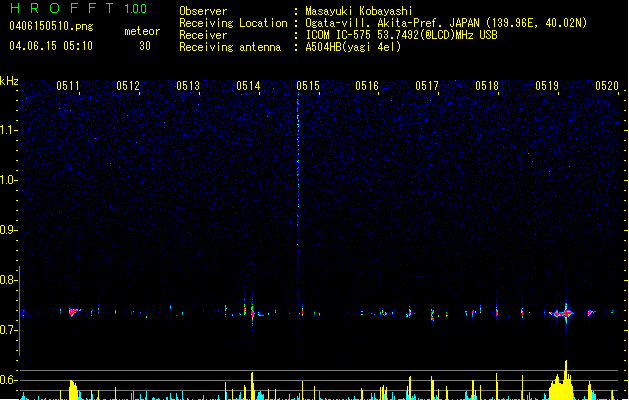Click the vertical broadband noise line before 0515
The height and width of the screenshot is (400, 629).
coord(298,229)
